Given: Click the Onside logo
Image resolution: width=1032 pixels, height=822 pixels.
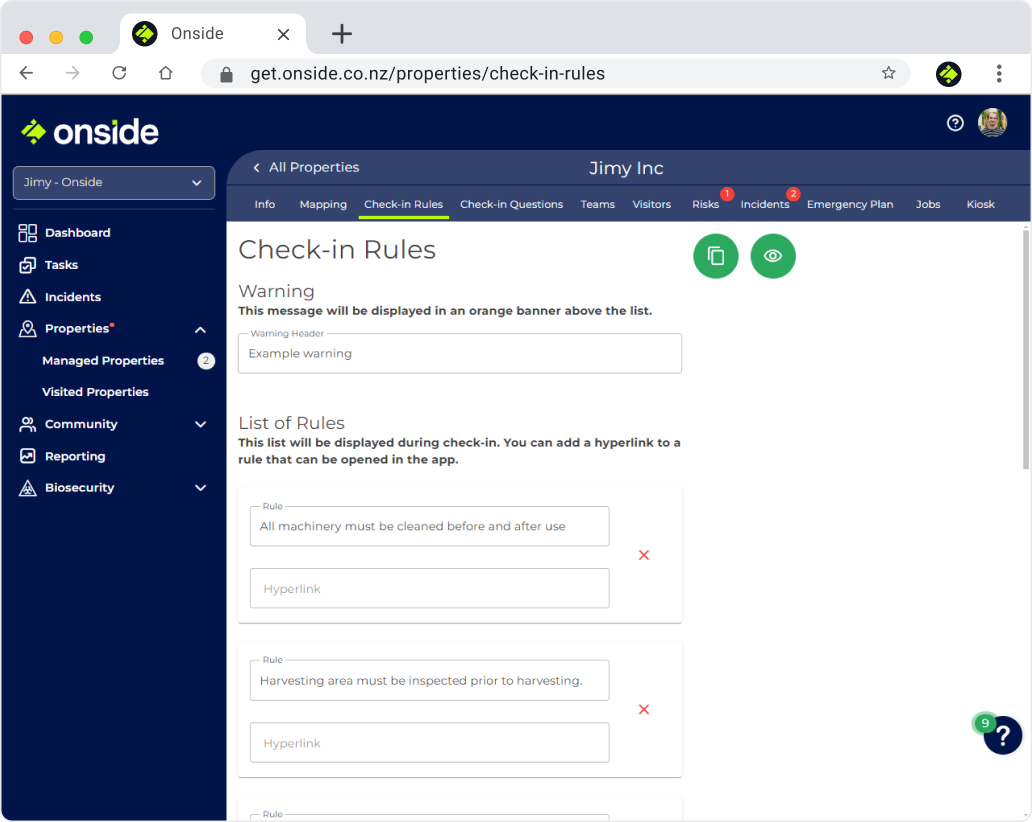Looking at the screenshot, I should coord(88,131).
